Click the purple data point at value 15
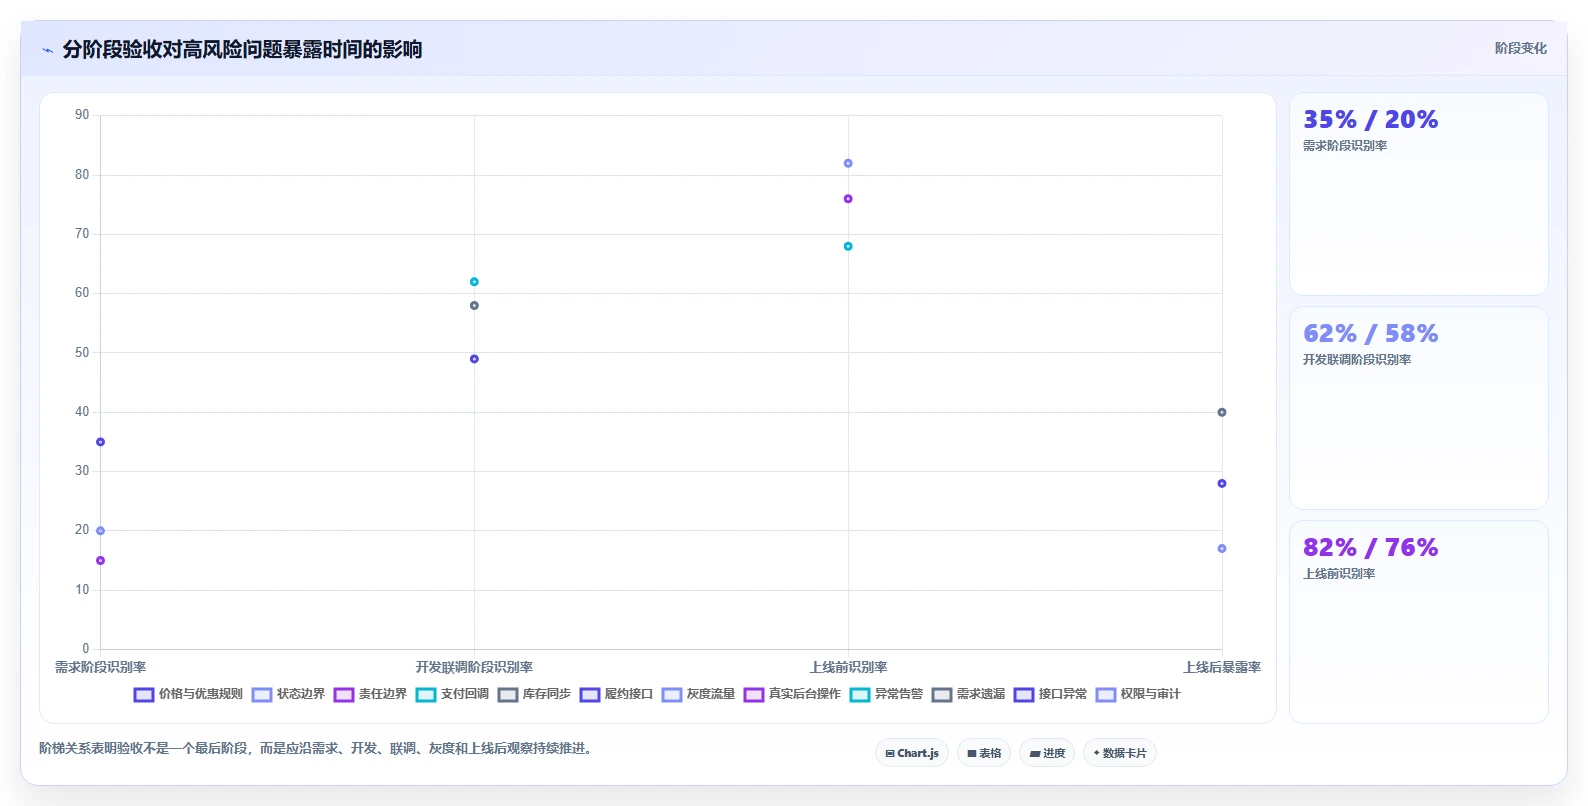The width and height of the screenshot is (1588, 806). 100,561
